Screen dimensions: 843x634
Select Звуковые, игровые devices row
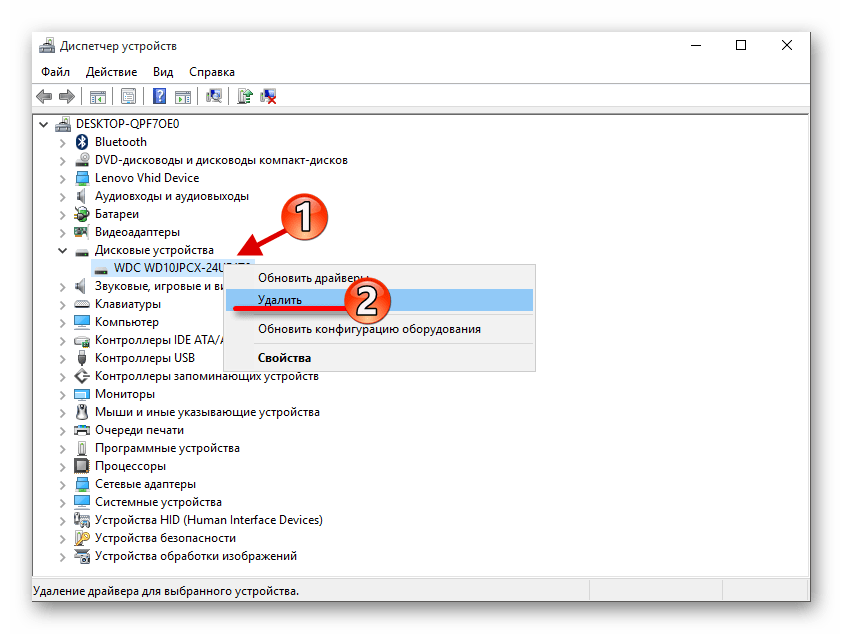159,286
